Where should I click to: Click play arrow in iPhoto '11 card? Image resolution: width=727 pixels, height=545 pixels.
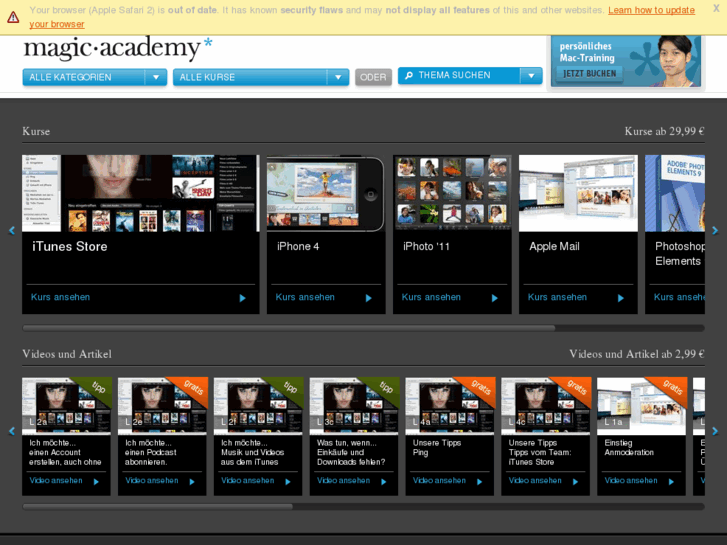coord(495,298)
